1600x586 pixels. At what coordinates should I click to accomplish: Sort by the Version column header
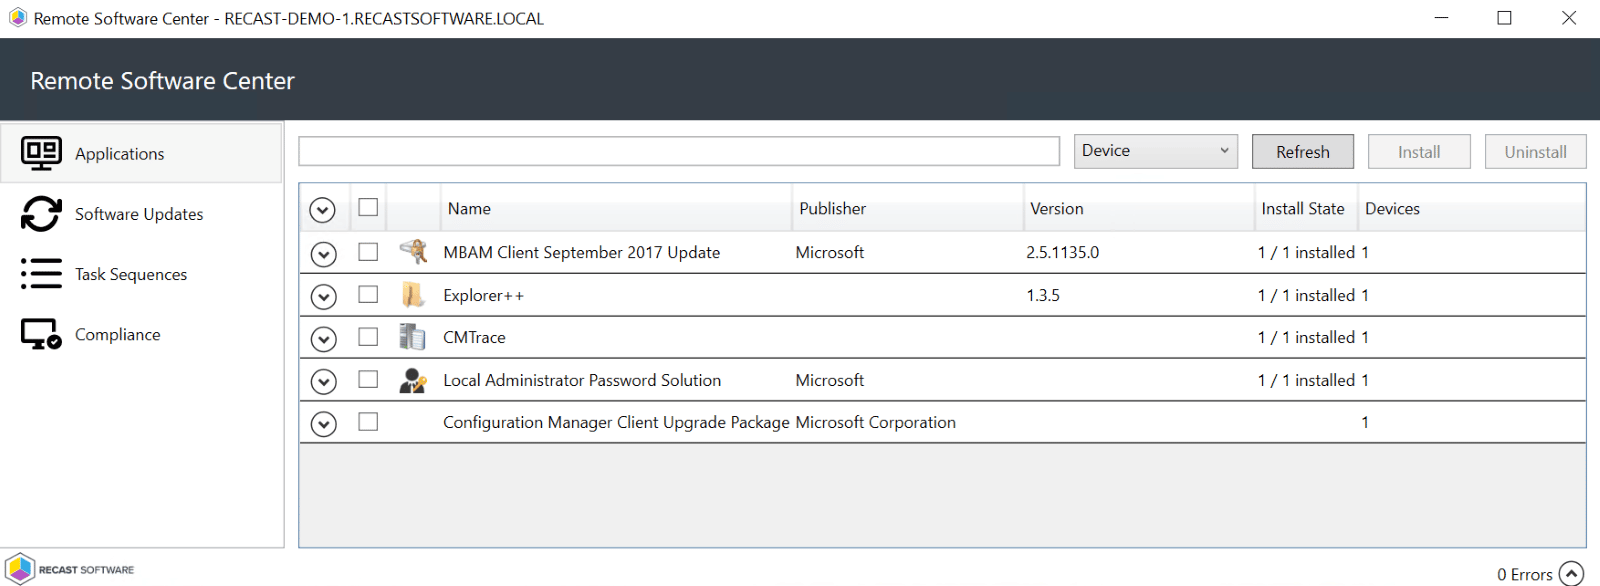[1139, 208]
